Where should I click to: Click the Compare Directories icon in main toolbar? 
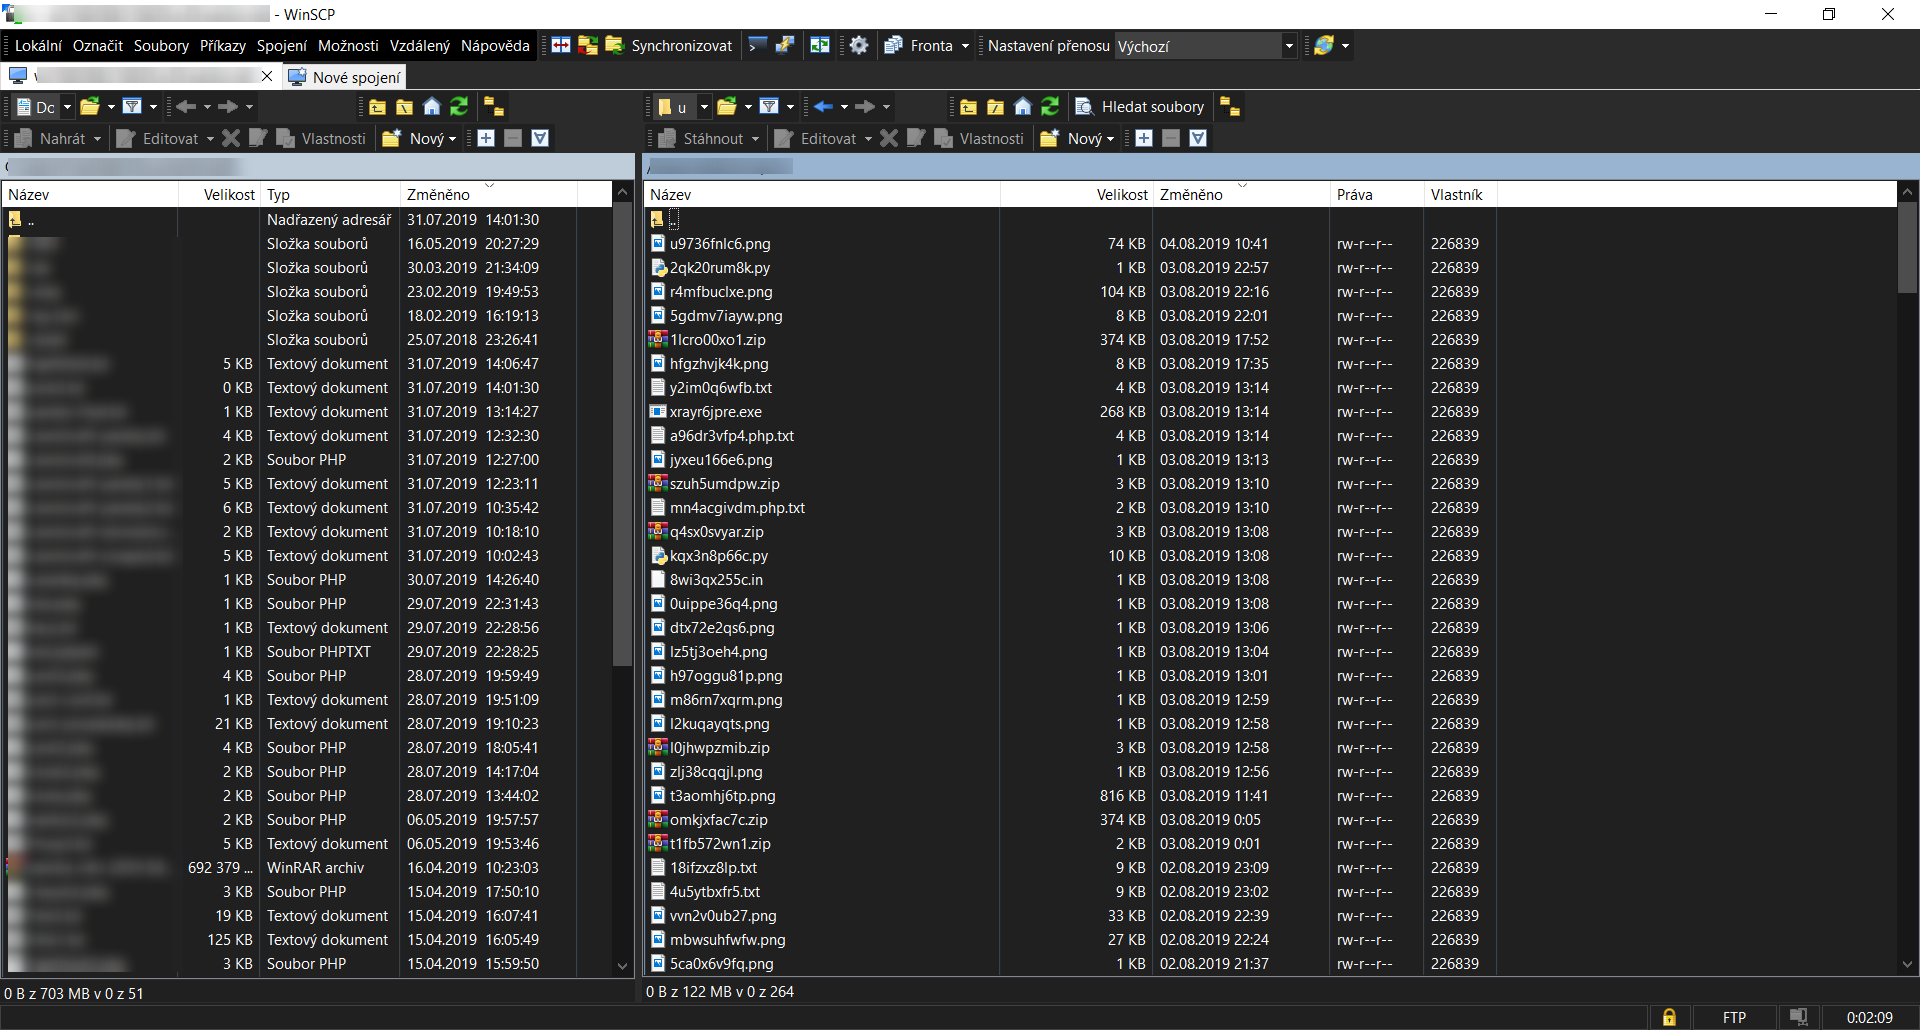(561, 46)
